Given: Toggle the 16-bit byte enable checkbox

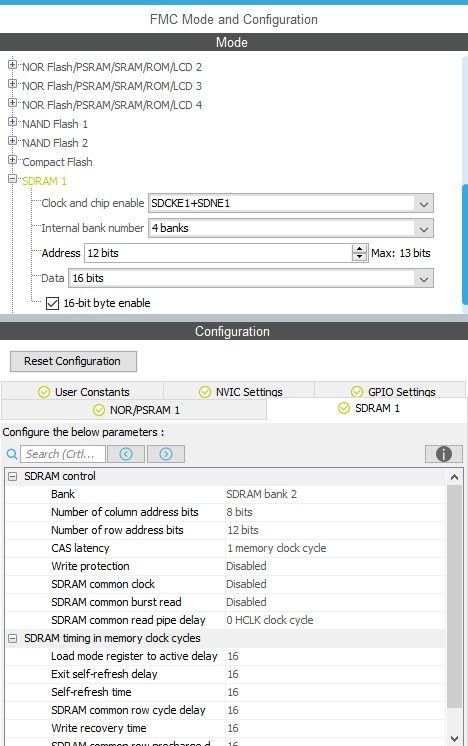Looking at the screenshot, I should pyautogui.click(x=52, y=303).
